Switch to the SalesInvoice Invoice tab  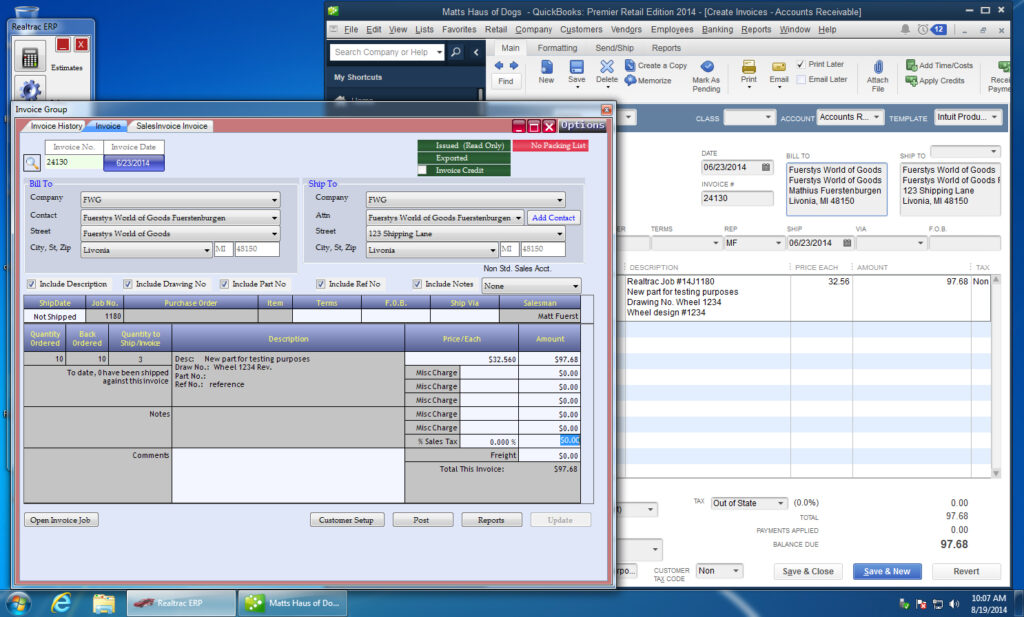click(172, 126)
